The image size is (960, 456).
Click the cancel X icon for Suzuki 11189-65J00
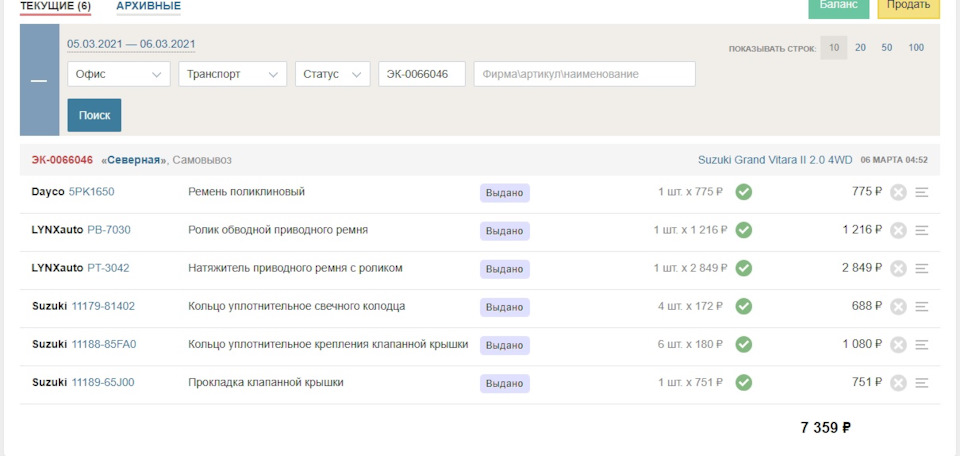pos(898,382)
